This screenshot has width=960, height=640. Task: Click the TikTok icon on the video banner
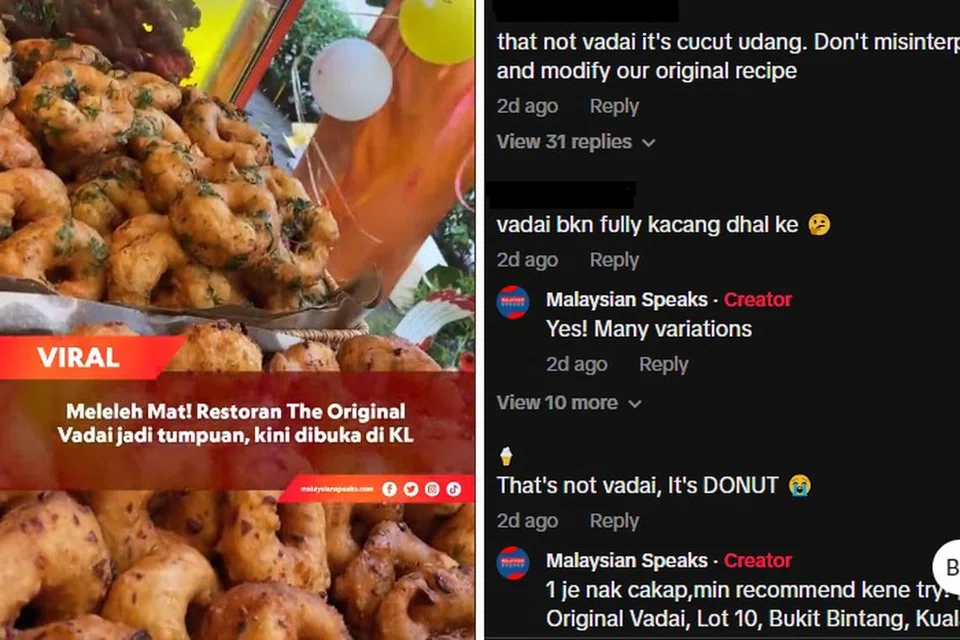(454, 489)
